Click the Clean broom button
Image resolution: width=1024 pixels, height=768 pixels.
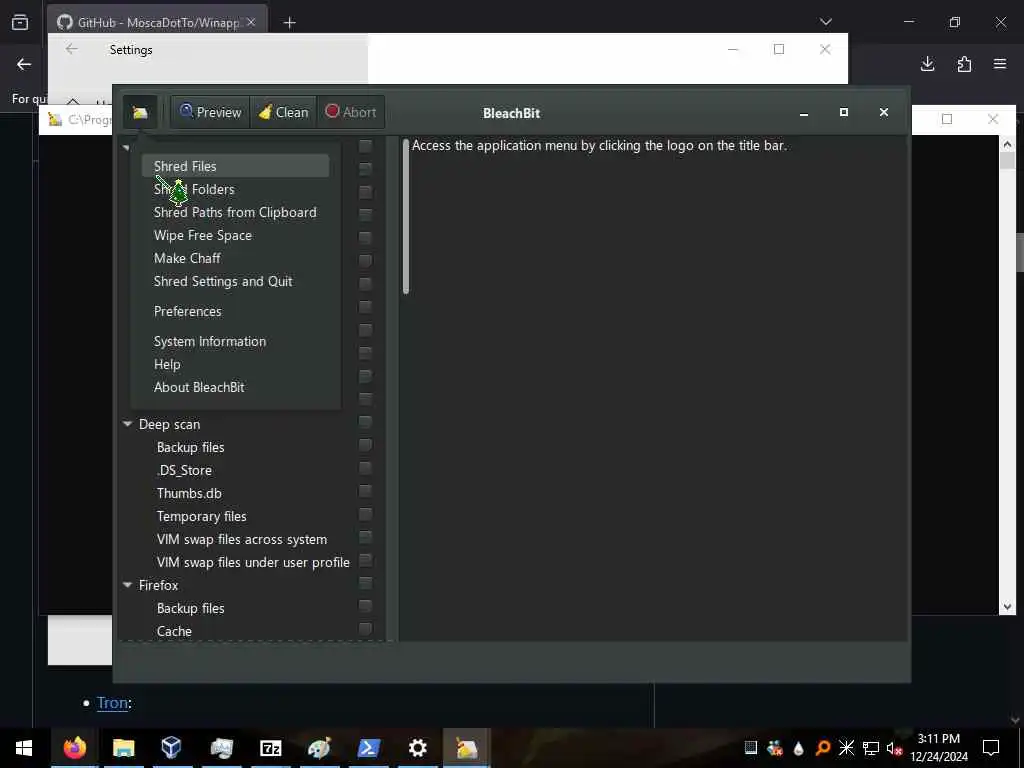click(283, 112)
